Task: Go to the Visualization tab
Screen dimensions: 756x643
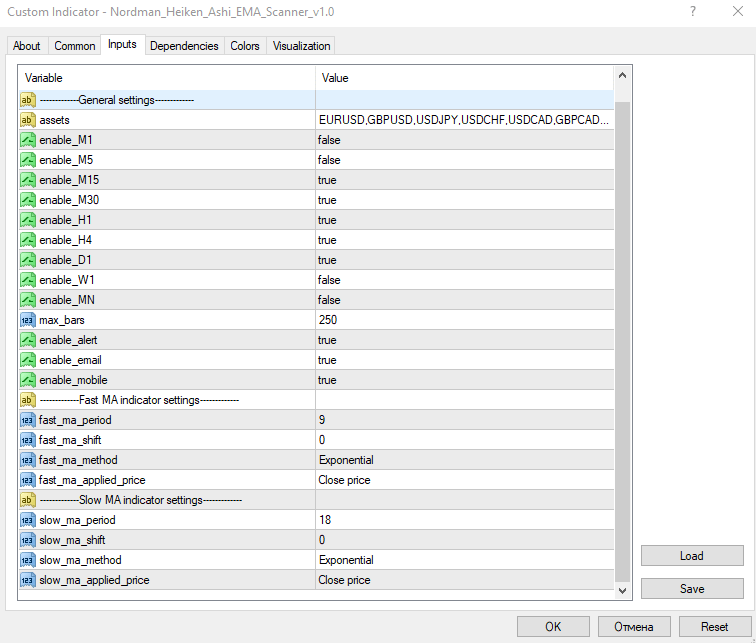Action: point(301,46)
